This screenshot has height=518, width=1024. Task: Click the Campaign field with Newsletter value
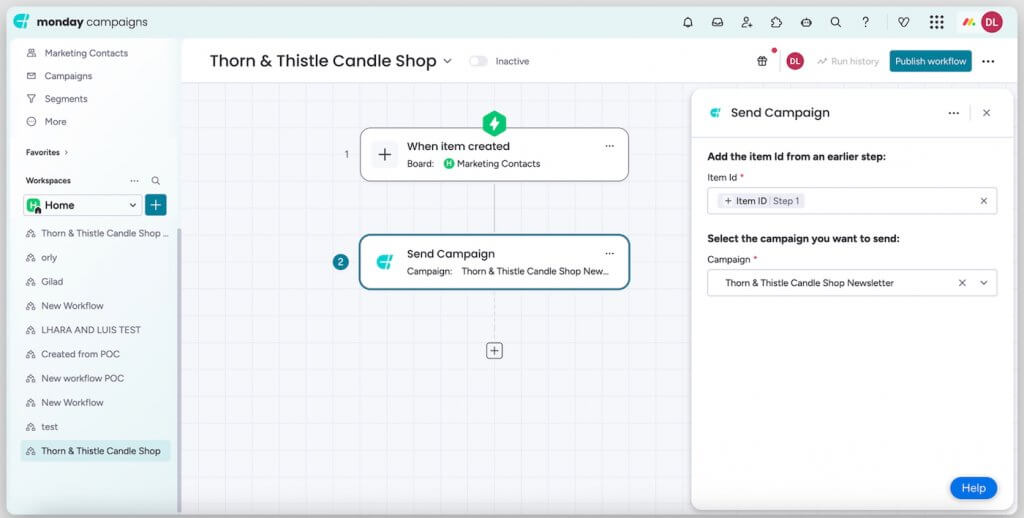pos(852,283)
